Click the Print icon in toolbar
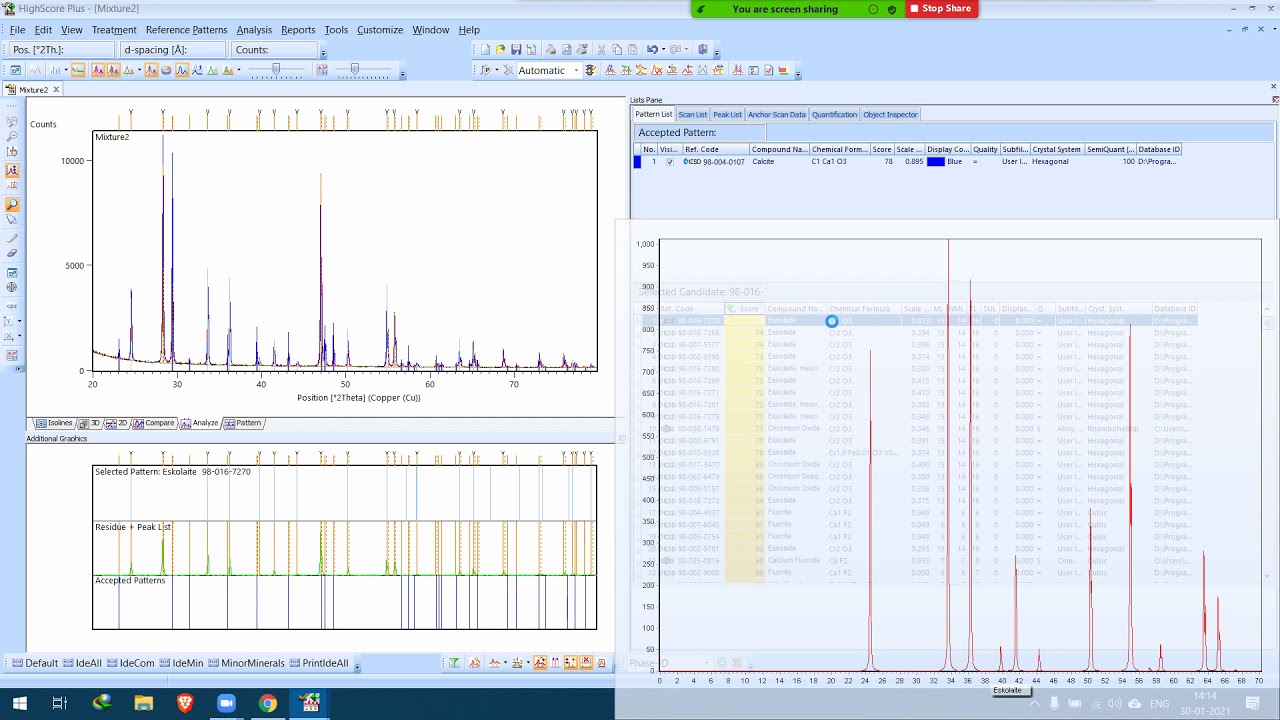The width and height of the screenshot is (1280, 720). pyautogui.click(x=550, y=49)
